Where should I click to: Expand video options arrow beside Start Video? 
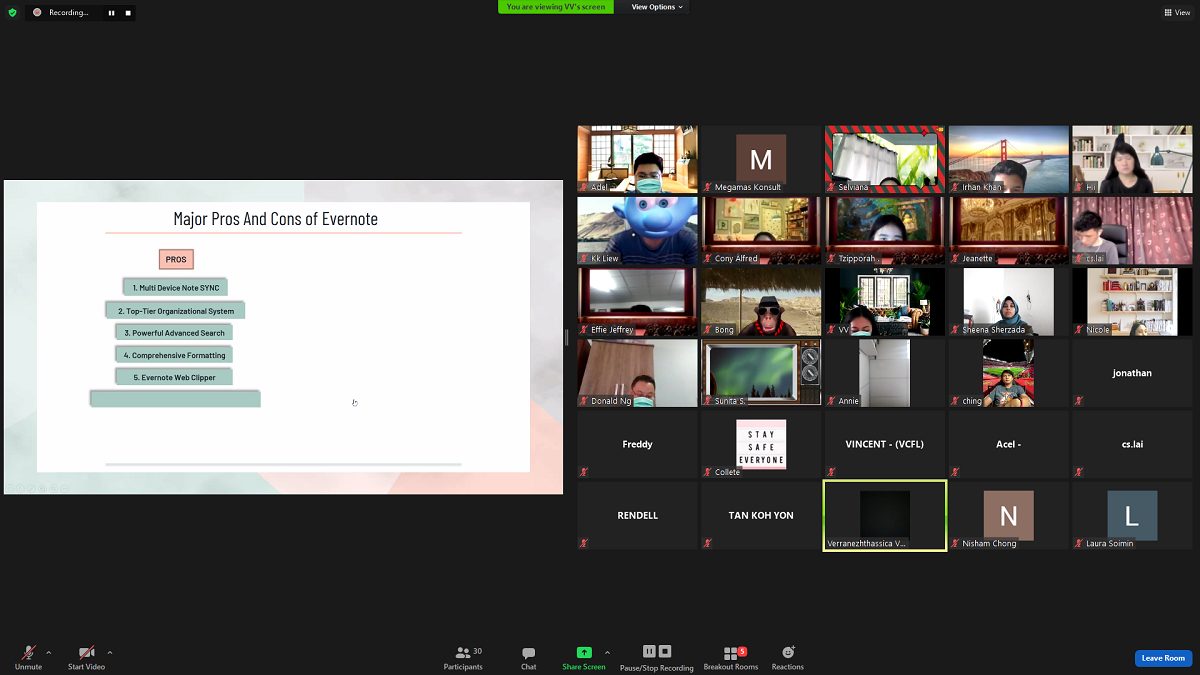coord(110,653)
